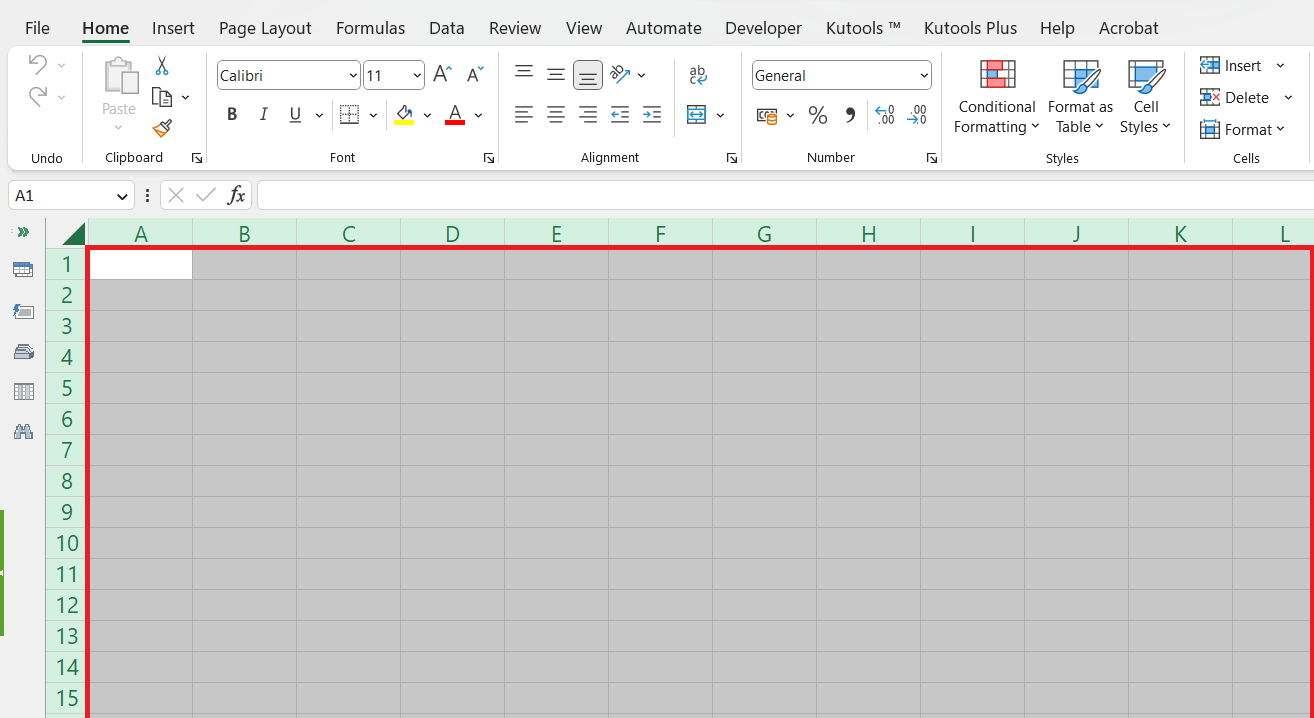1314x718 pixels.
Task: Click the Comma Style icon
Action: (849, 115)
